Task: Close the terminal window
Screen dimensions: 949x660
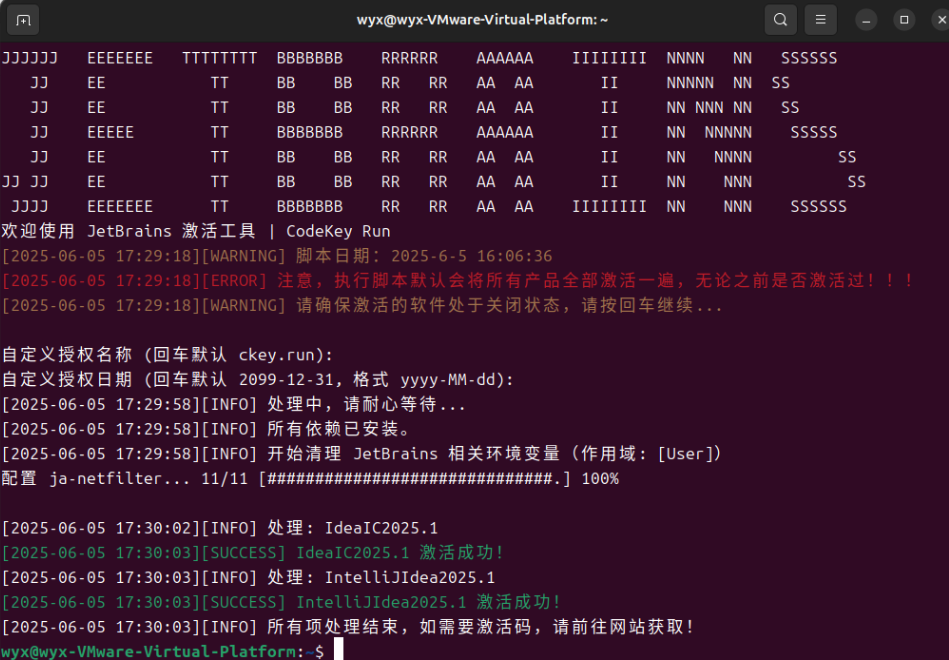Action: coord(942,20)
